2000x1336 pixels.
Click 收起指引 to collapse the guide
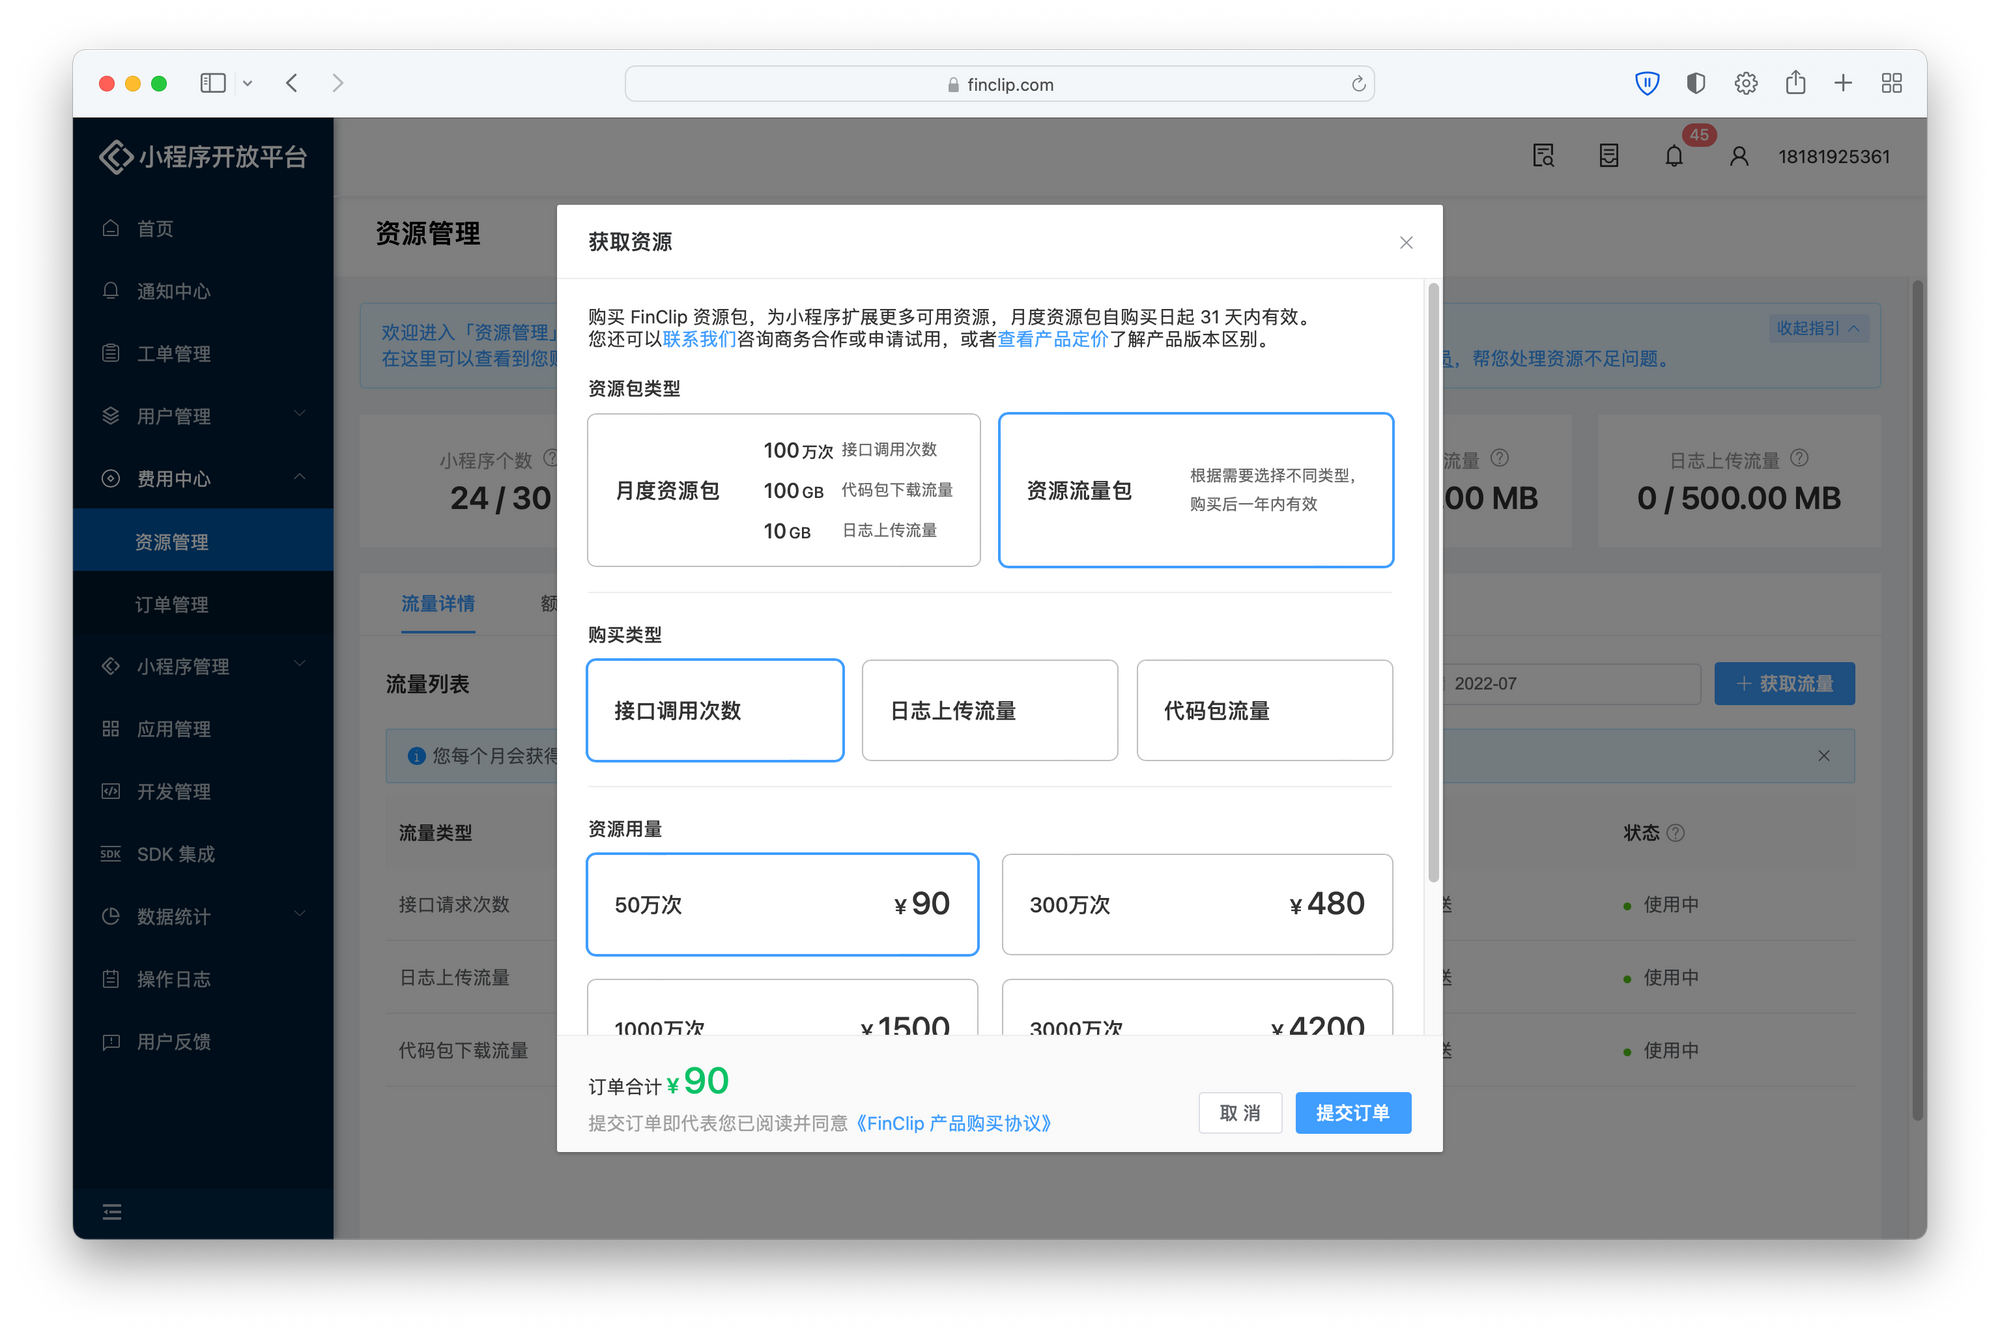1818,328
